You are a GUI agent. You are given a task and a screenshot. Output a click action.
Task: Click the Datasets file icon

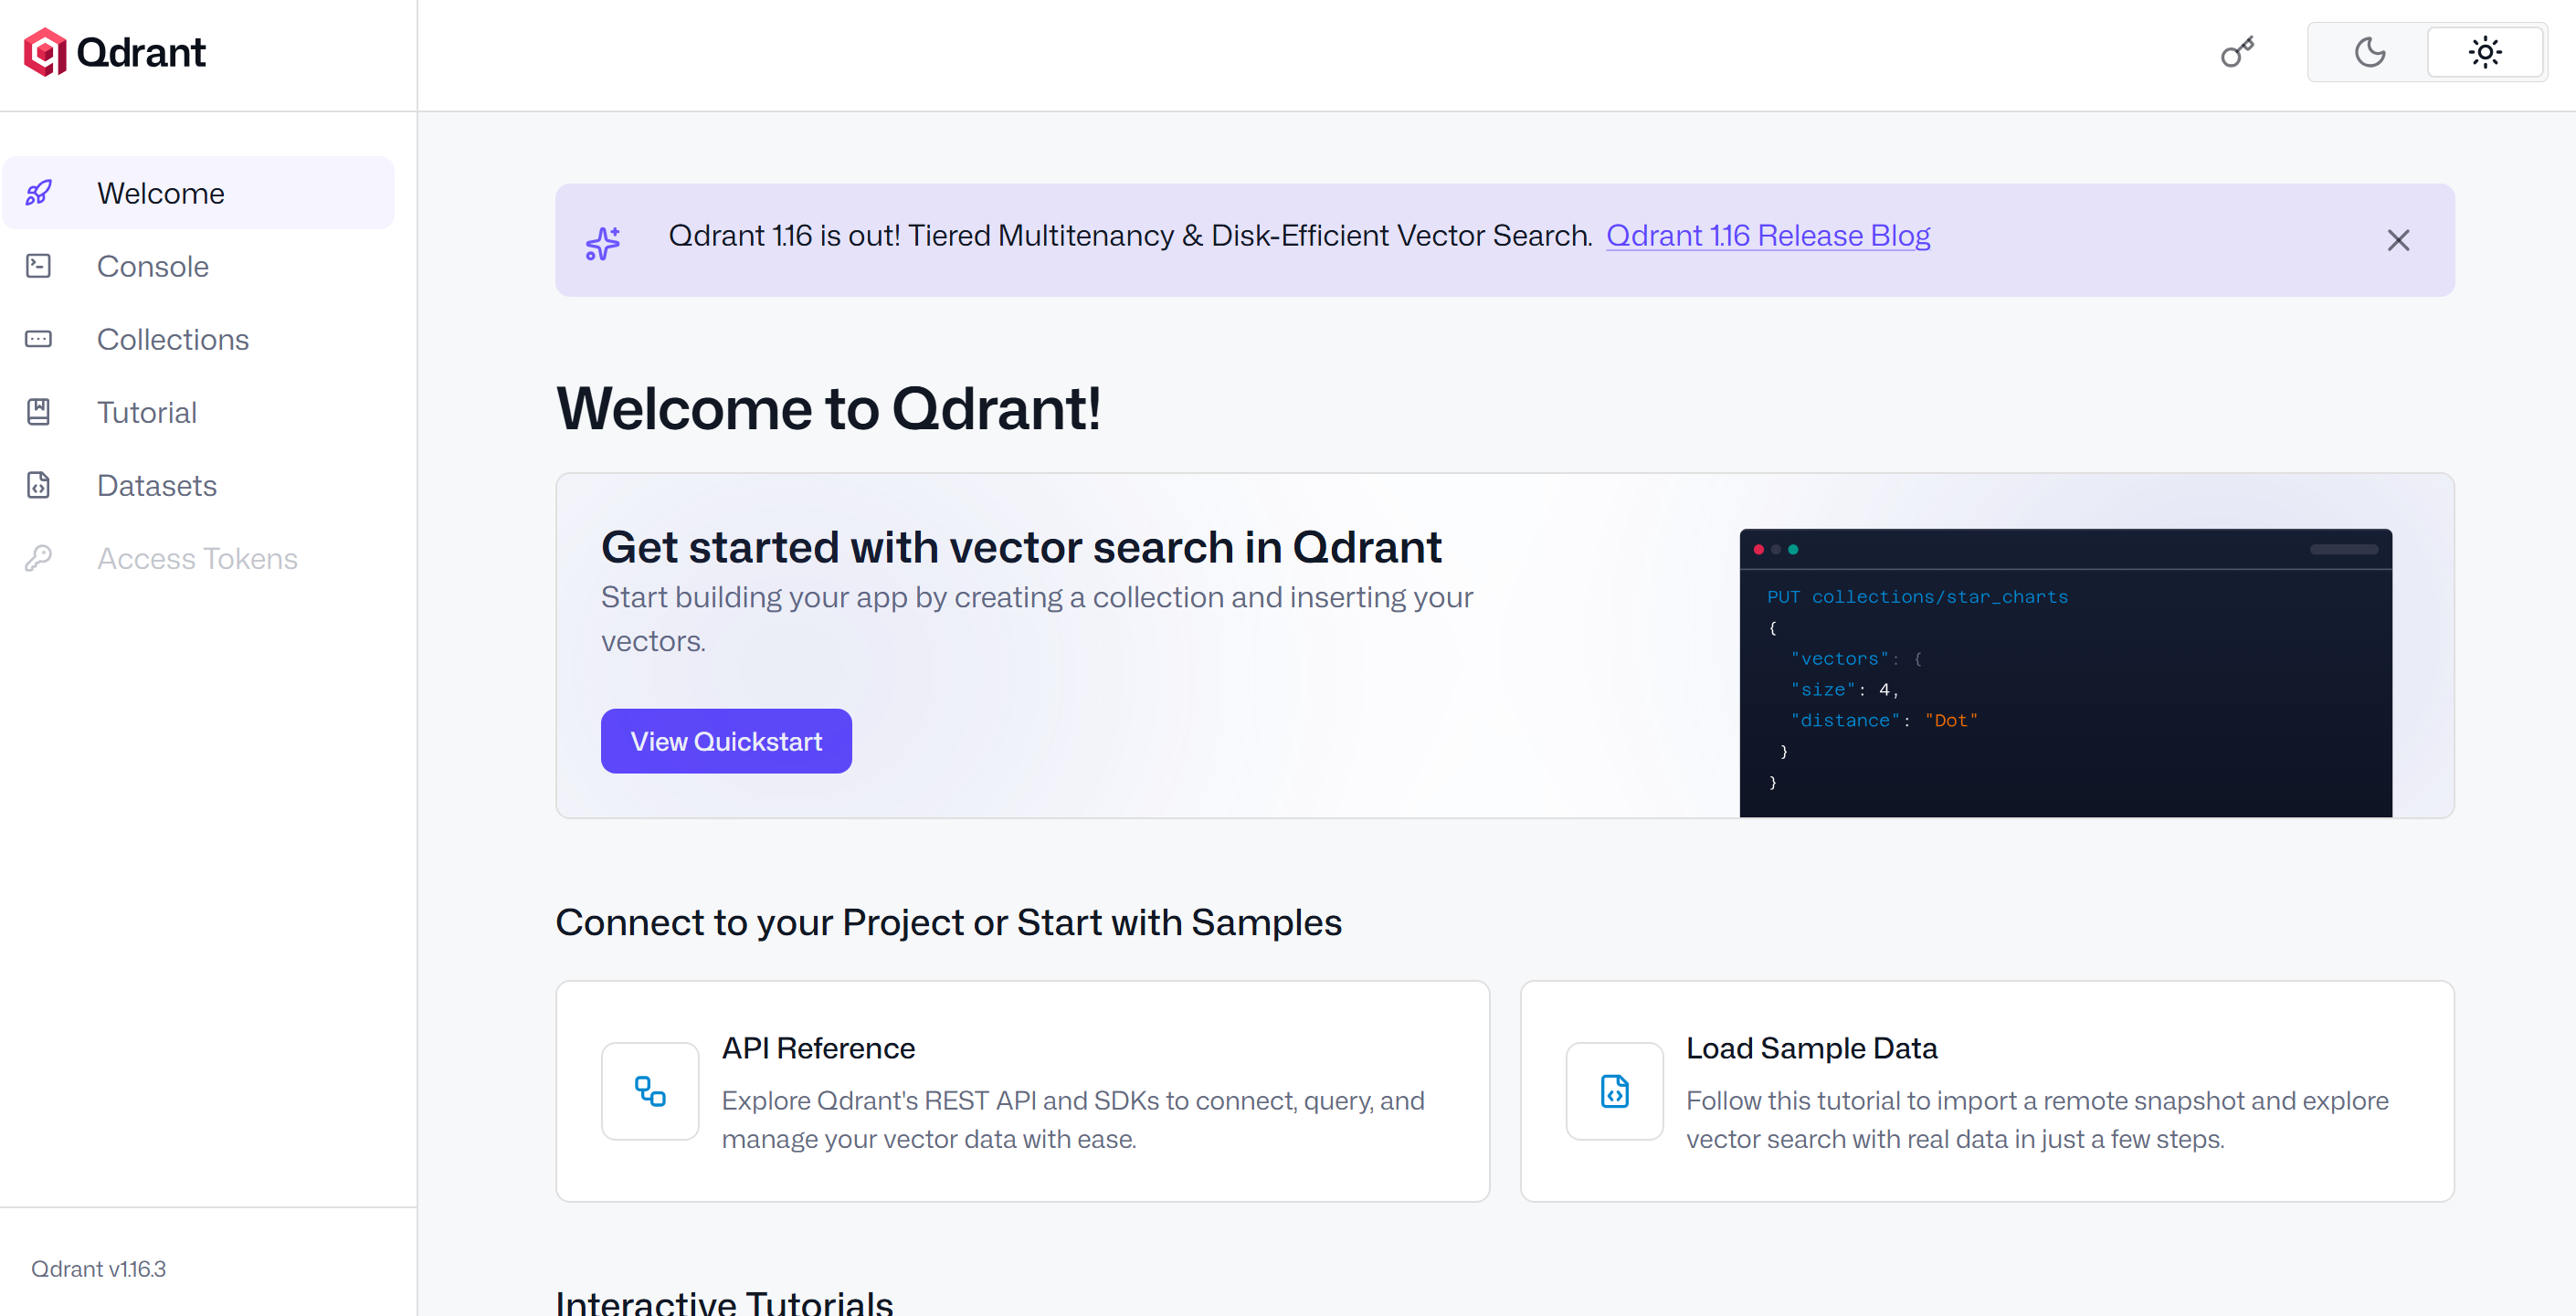pos(38,485)
